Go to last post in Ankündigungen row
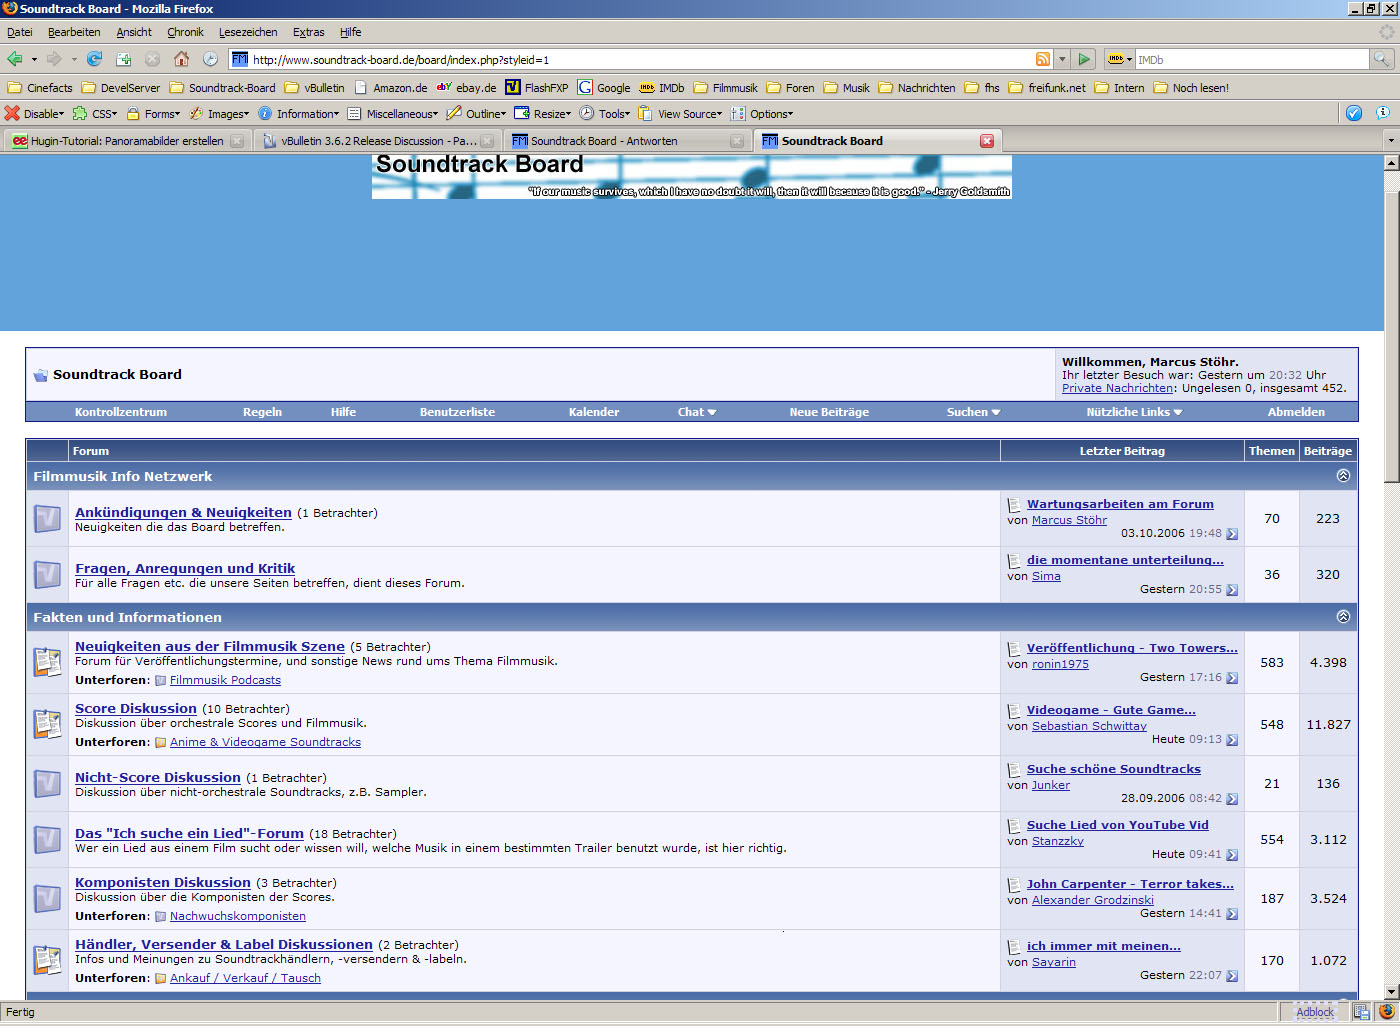This screenshot has width=1400, height=1026. [x=1232, y=534]
